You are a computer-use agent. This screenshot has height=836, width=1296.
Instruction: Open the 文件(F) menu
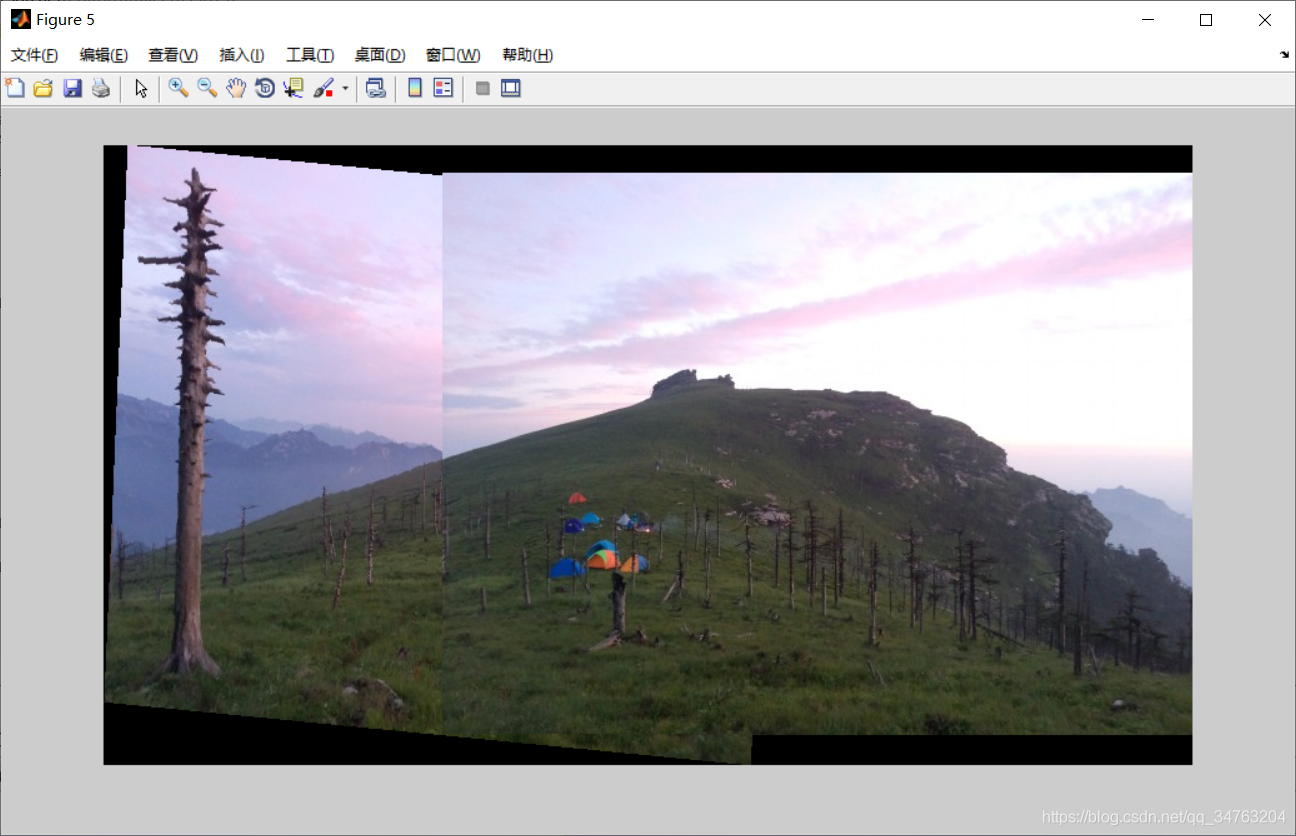[x=34, y=55]
